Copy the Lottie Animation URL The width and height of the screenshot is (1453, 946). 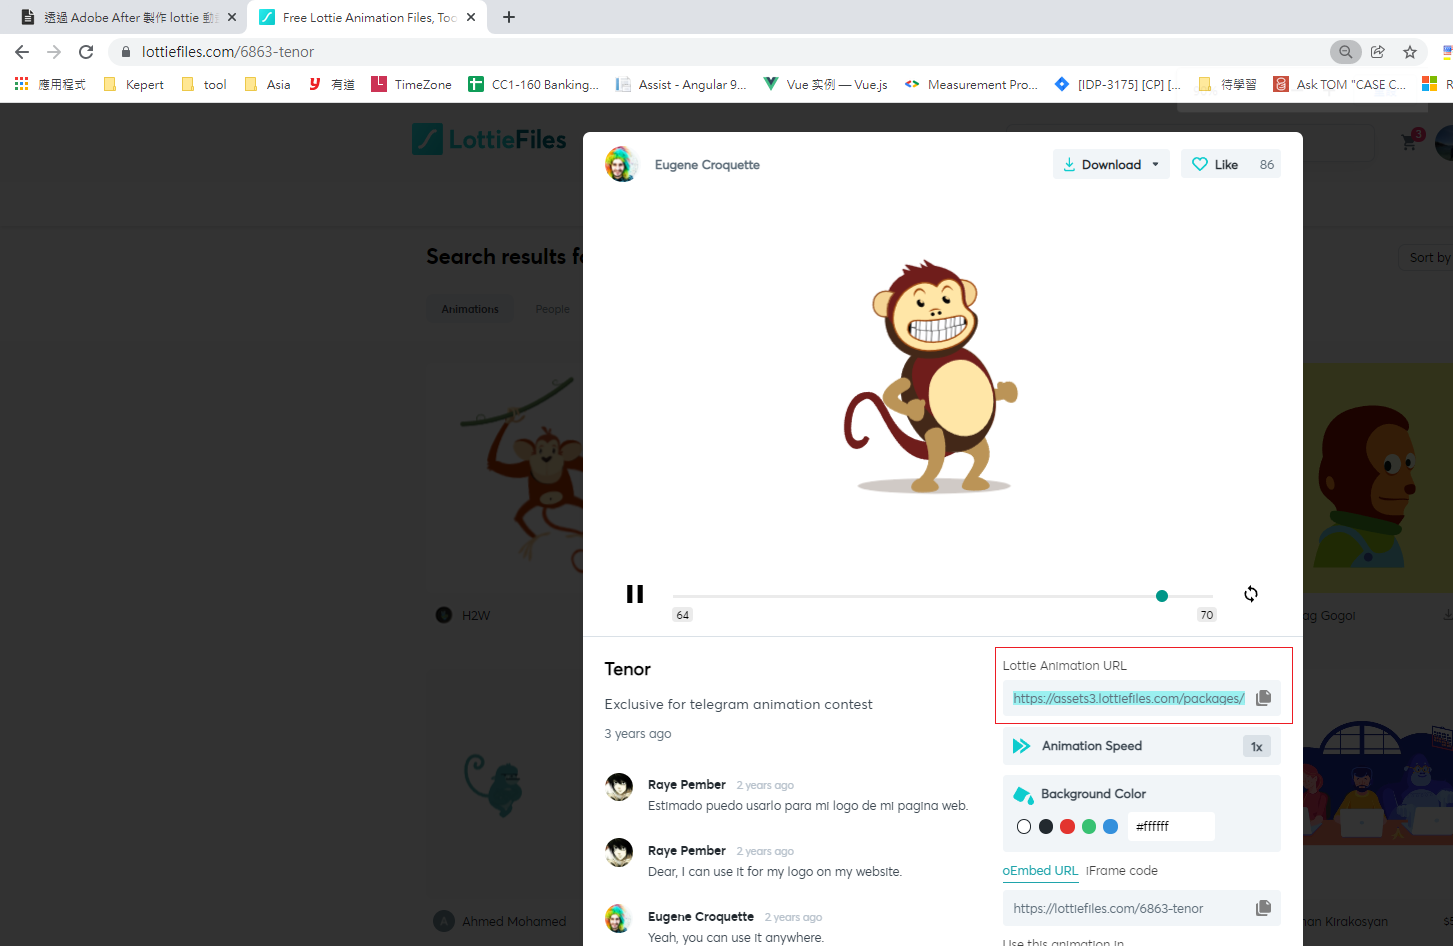(1263, 698)
